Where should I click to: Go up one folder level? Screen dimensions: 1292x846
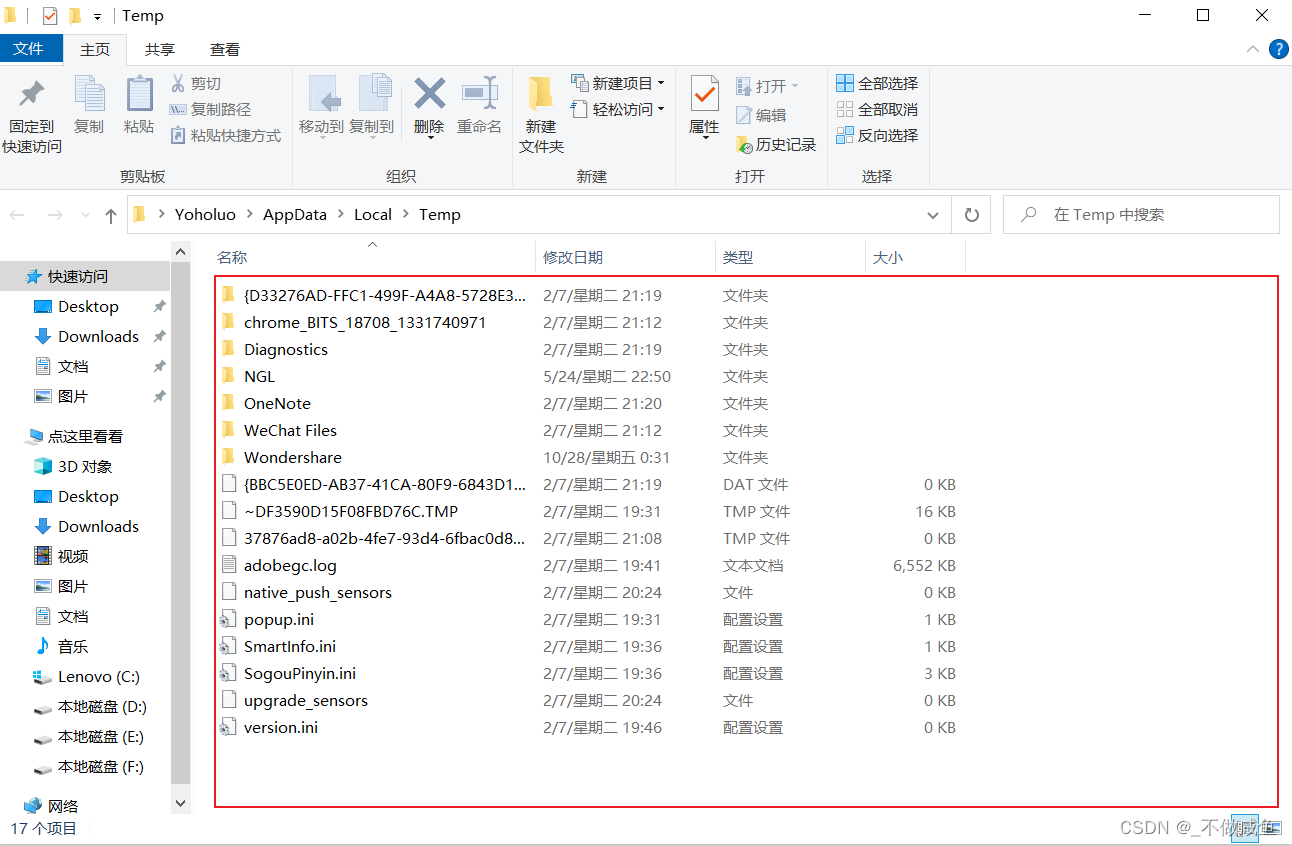pyautogui.click(x=111, y=215)
